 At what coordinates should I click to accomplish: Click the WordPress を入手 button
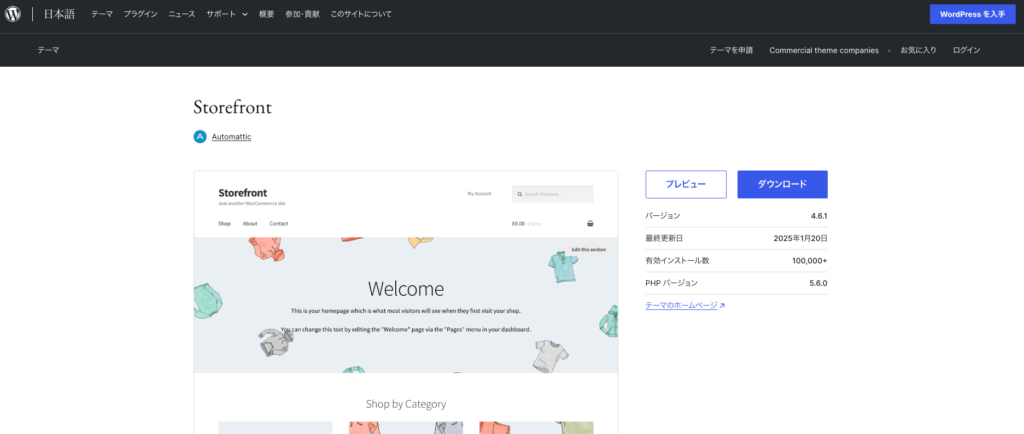(x=972, y=14)
